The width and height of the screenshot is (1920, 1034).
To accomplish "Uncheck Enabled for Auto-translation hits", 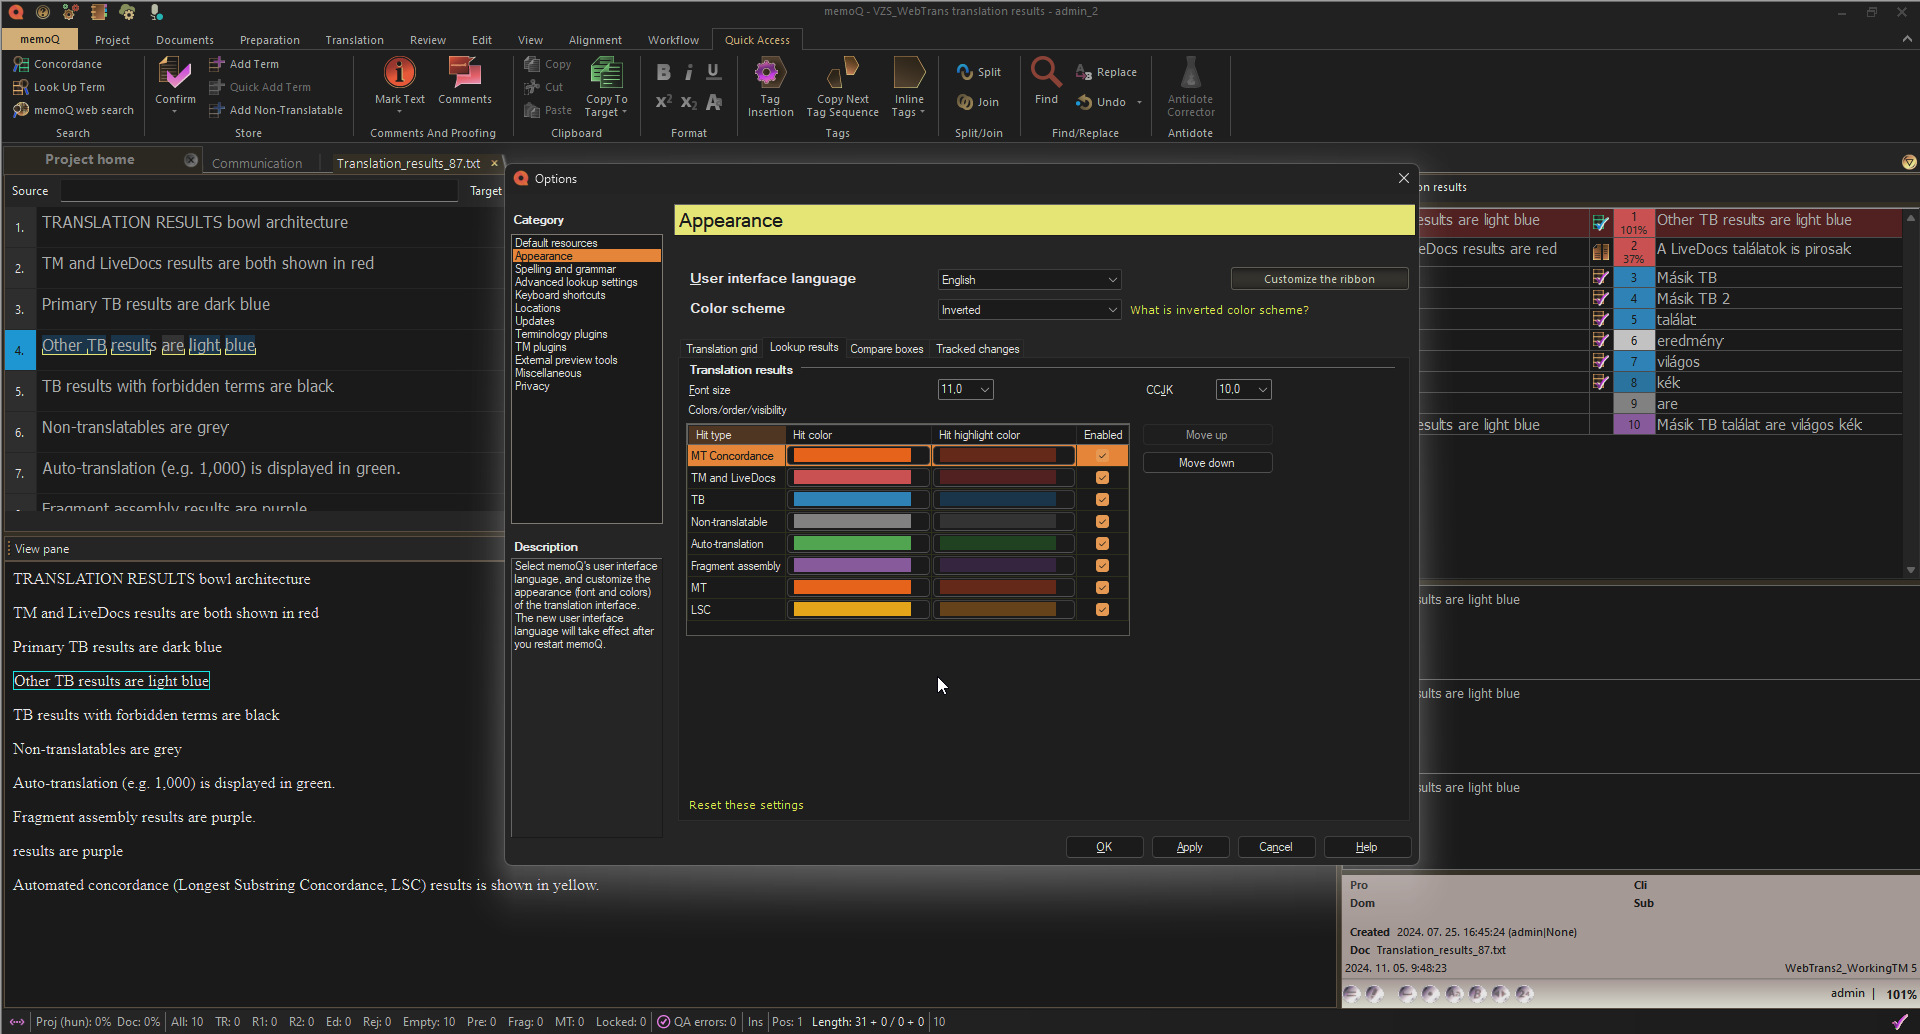I will tap(1102, 543).
